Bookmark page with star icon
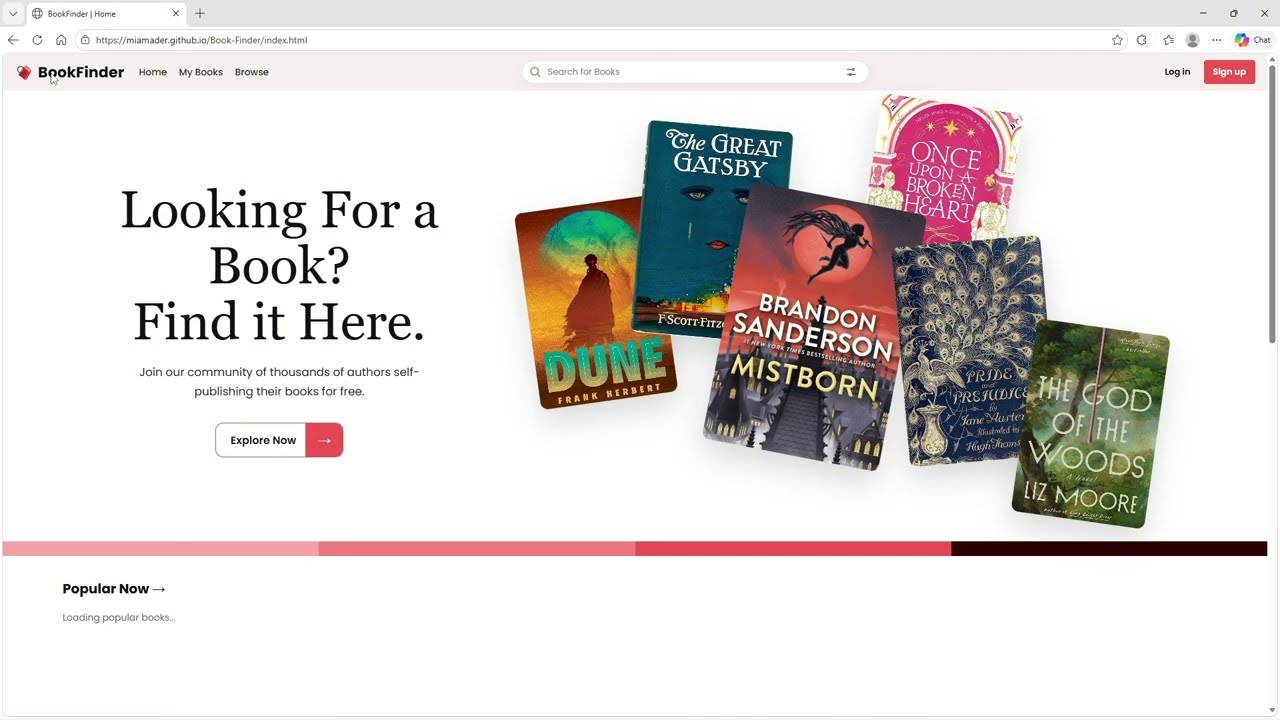Viewport: 1280px width, 720px height. click(1117, 40)
